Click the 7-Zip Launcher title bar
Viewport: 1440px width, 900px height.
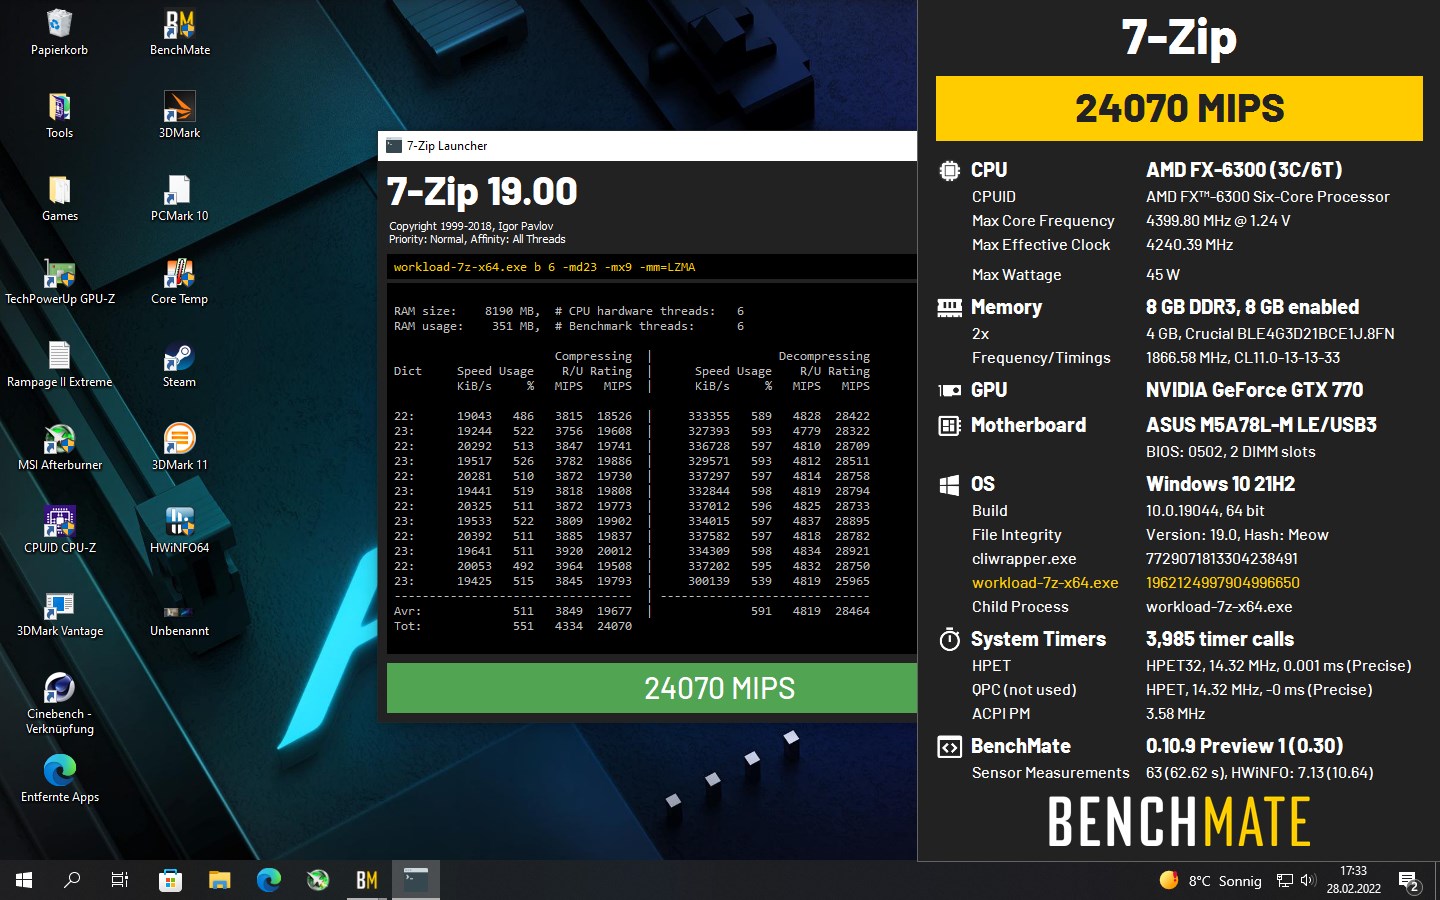pyautogui.click(x=647, y=145)
